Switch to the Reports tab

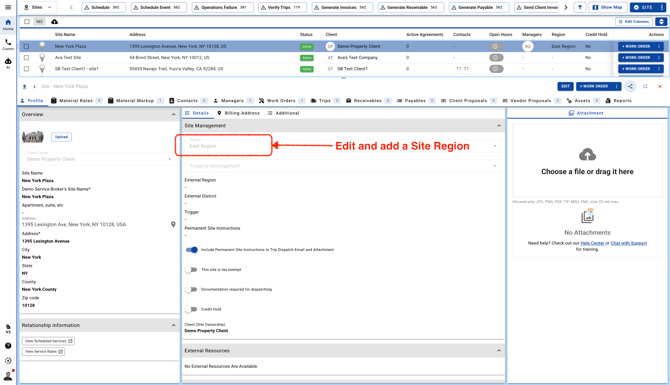(618, 101)
